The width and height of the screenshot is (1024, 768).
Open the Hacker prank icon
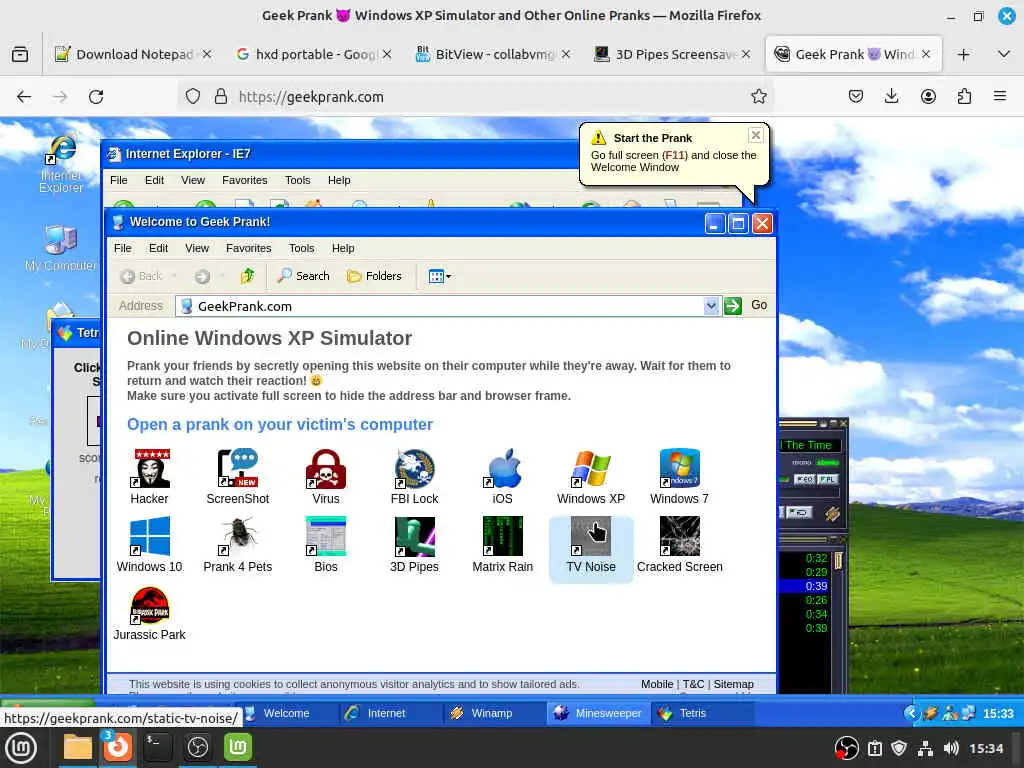click(x=150, y=477)
